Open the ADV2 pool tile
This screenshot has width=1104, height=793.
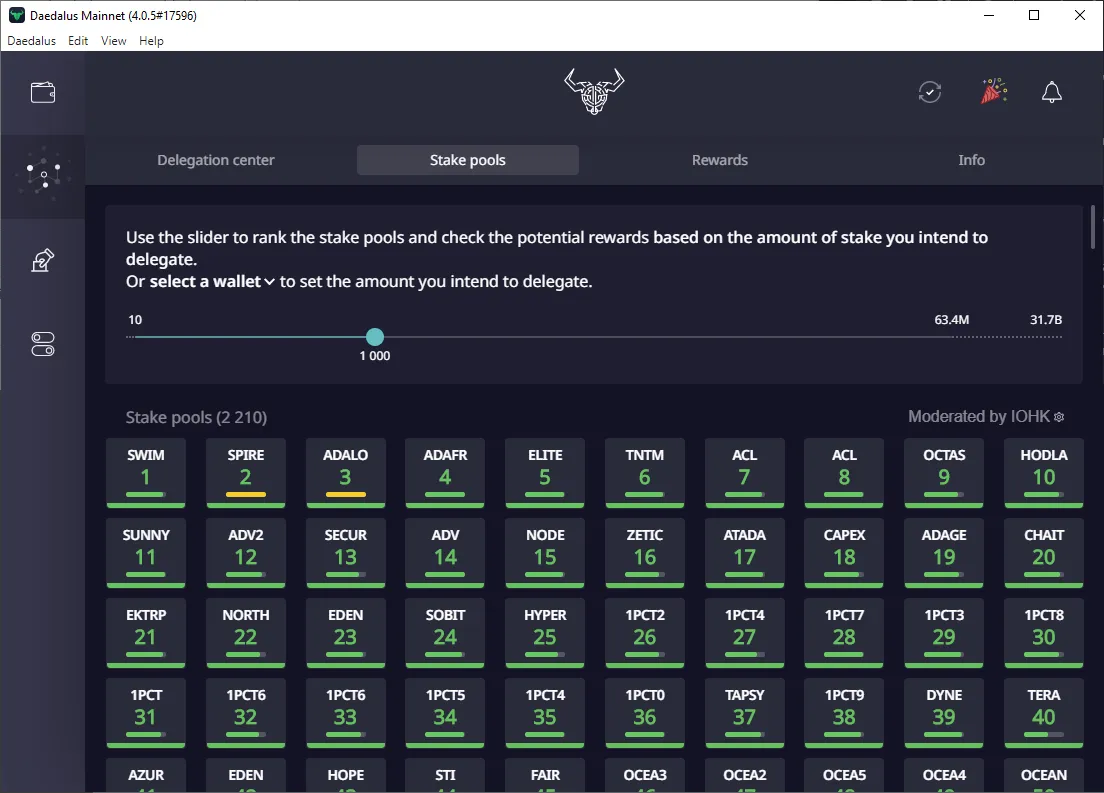click(x=246, y=553)
